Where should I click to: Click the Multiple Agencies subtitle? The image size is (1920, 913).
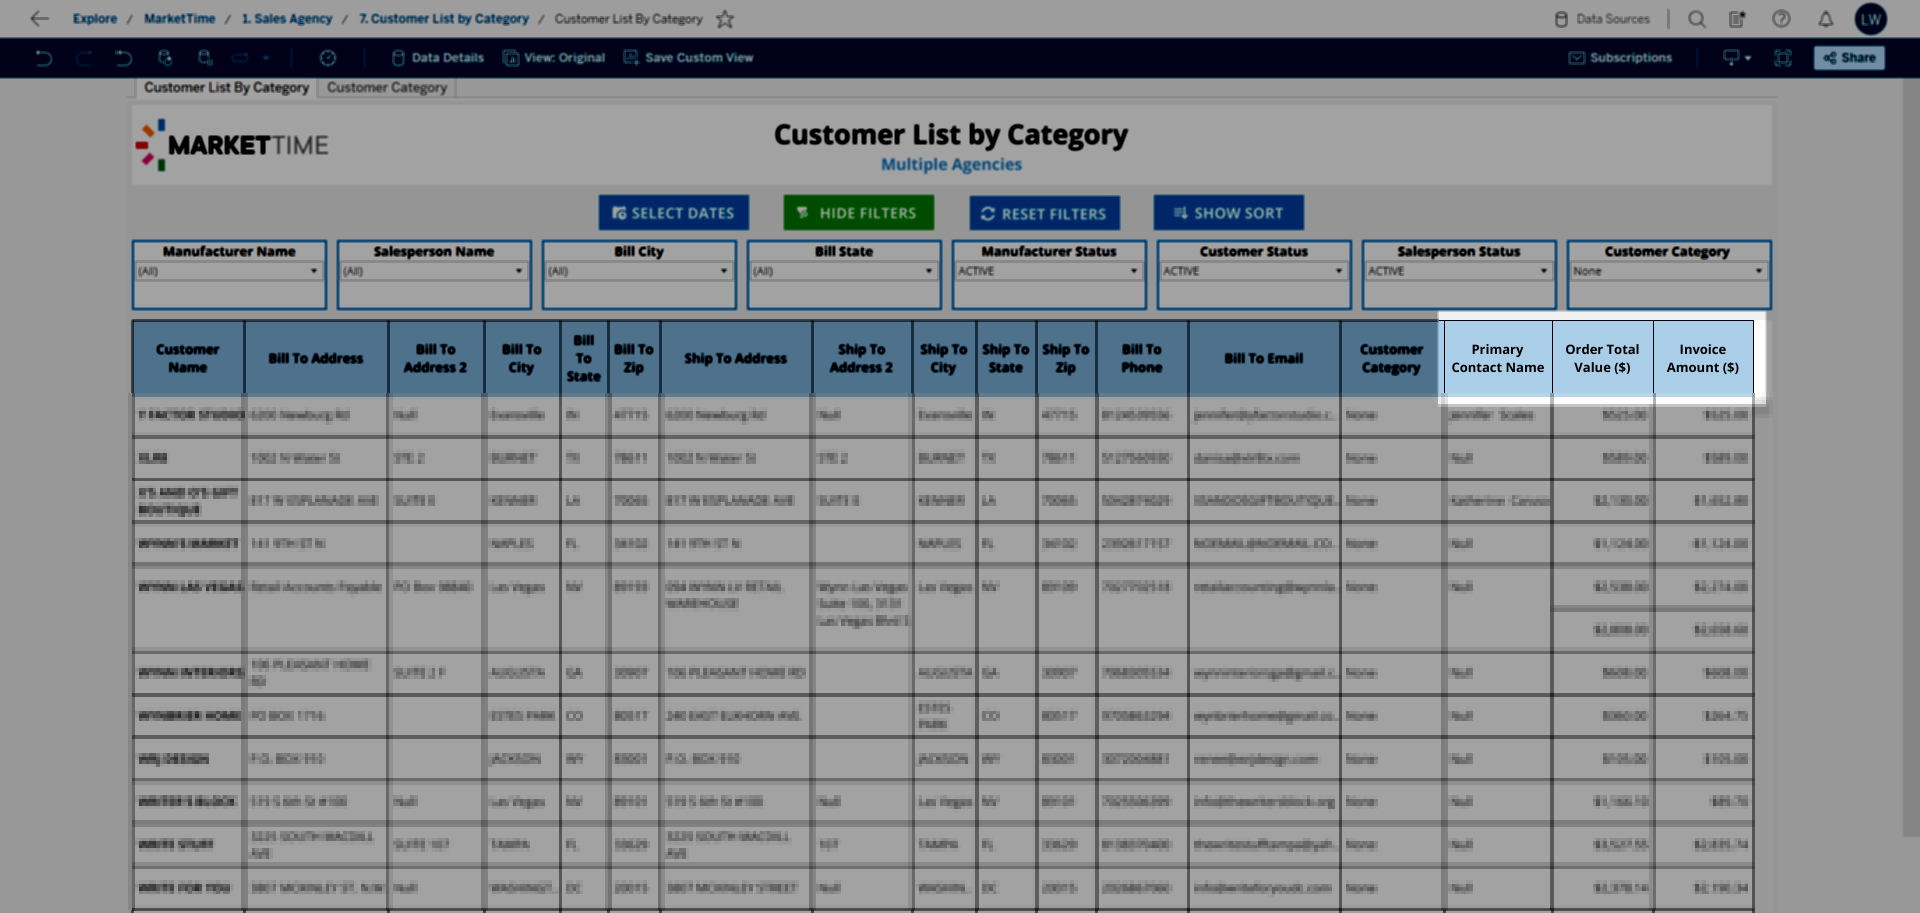pyautogui.click(x=951, y=164)
